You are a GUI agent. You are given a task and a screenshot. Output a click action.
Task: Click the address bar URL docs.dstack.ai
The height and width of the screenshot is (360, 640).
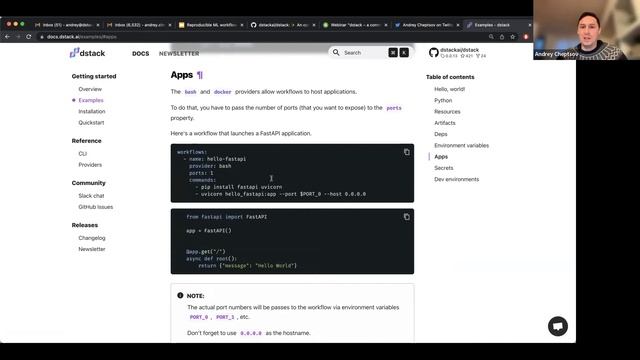click(x=82, y=37)
